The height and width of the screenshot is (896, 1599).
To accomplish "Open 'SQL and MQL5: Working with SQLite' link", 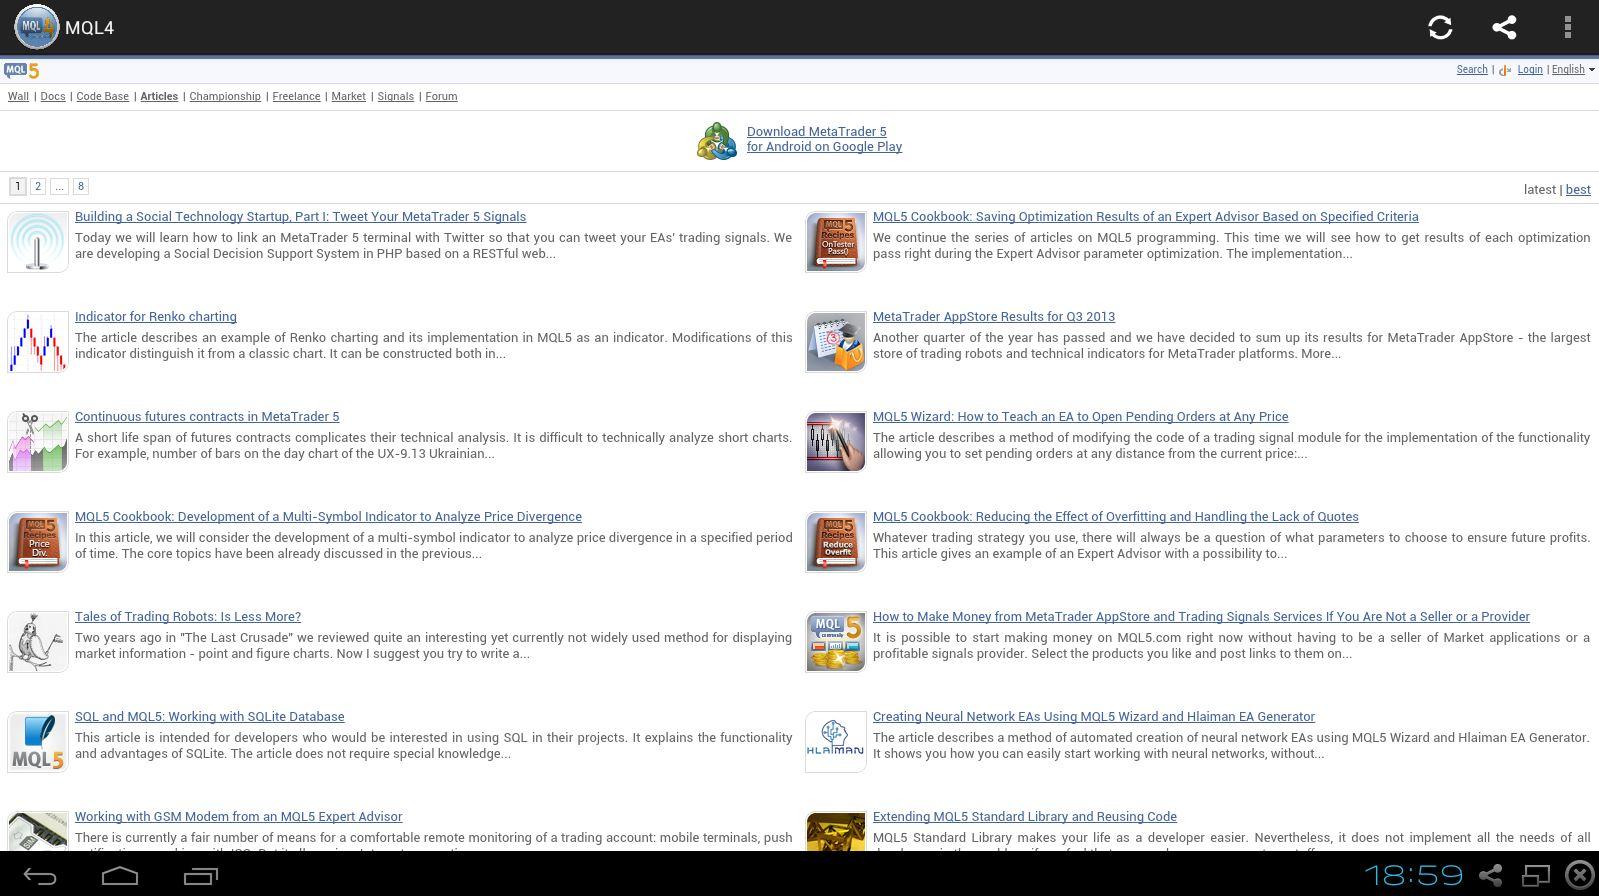I will (210, 716).
